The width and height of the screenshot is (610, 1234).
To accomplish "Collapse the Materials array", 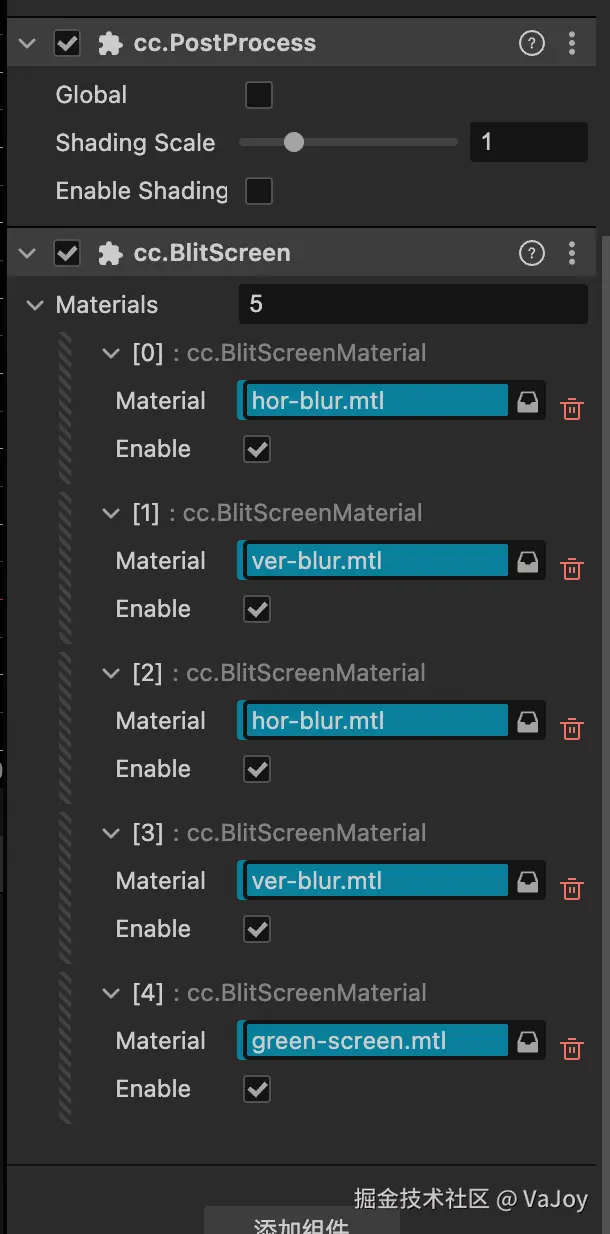I will [x=36, y=305].
